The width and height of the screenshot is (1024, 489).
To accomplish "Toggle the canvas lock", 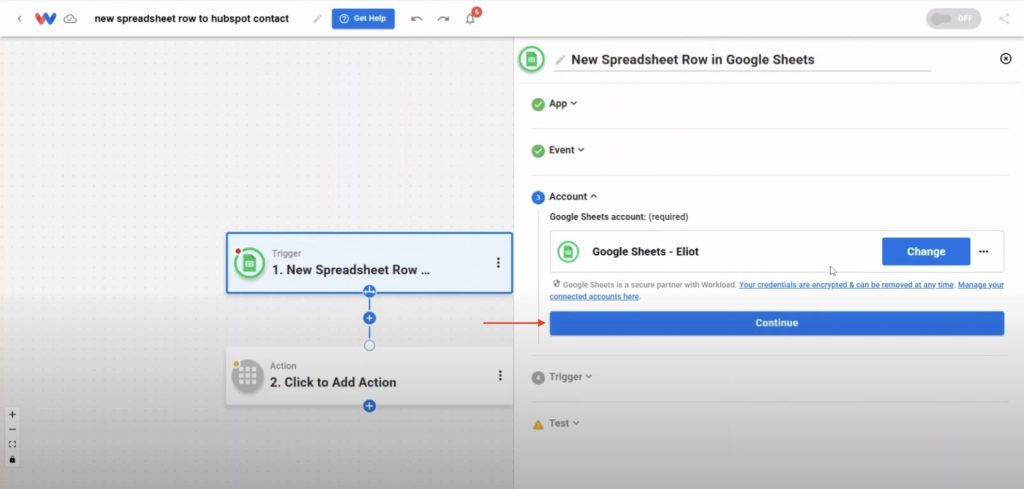I will (12, 460).
